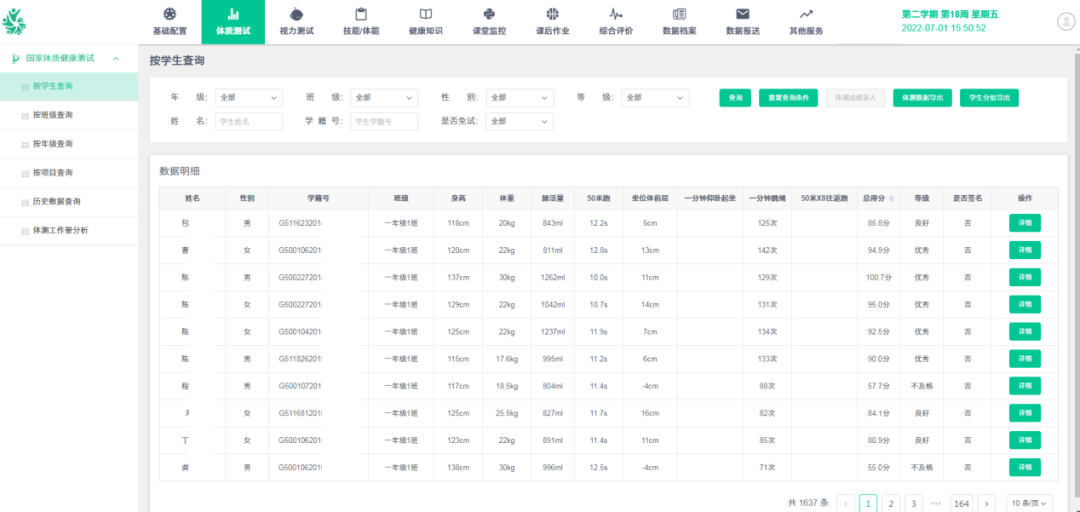Click the 17.6kg weight cell

(506, 358)
